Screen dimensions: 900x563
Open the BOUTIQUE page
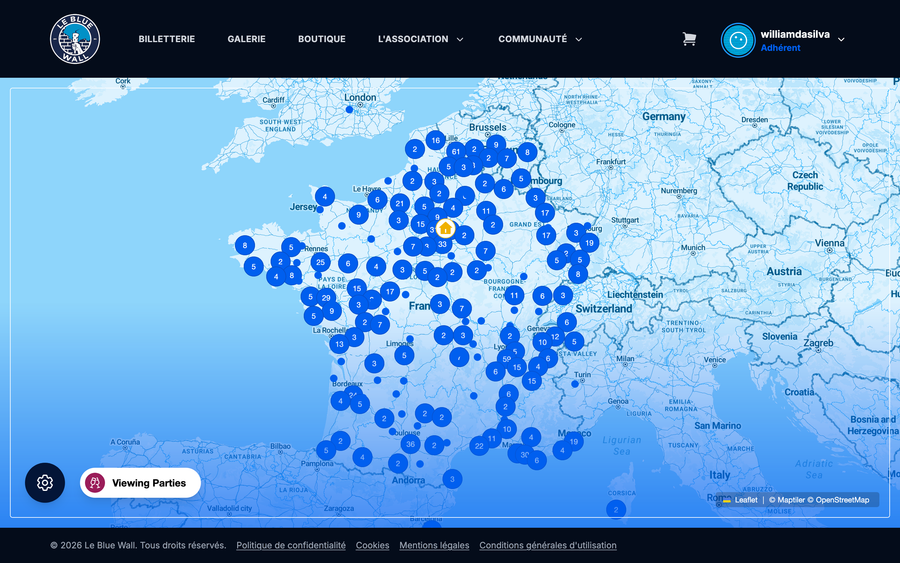pos(321,39)
